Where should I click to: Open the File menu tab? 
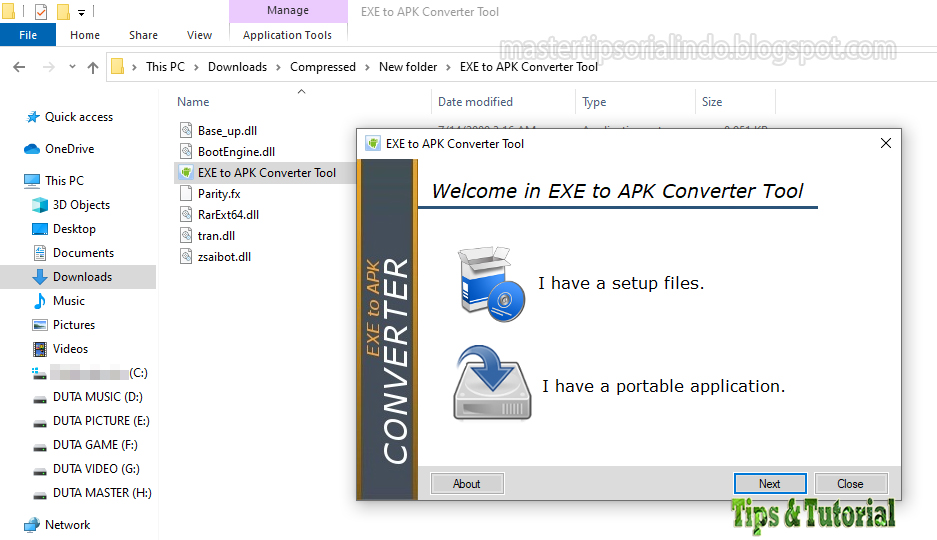28,35
